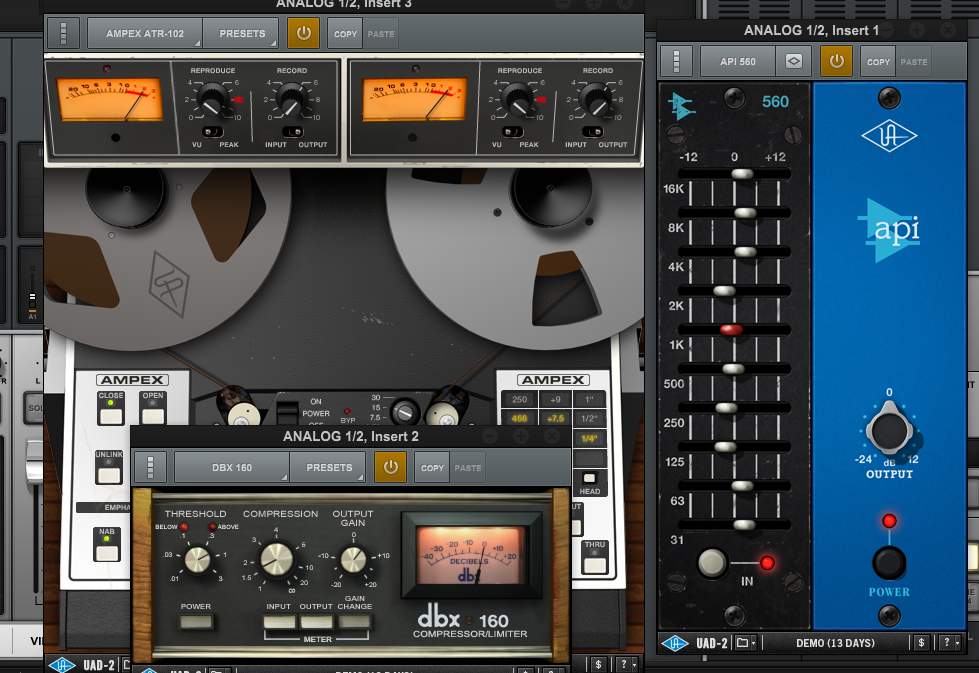Click COPY in the API 560 toolbar

click(x=878, y=62)
